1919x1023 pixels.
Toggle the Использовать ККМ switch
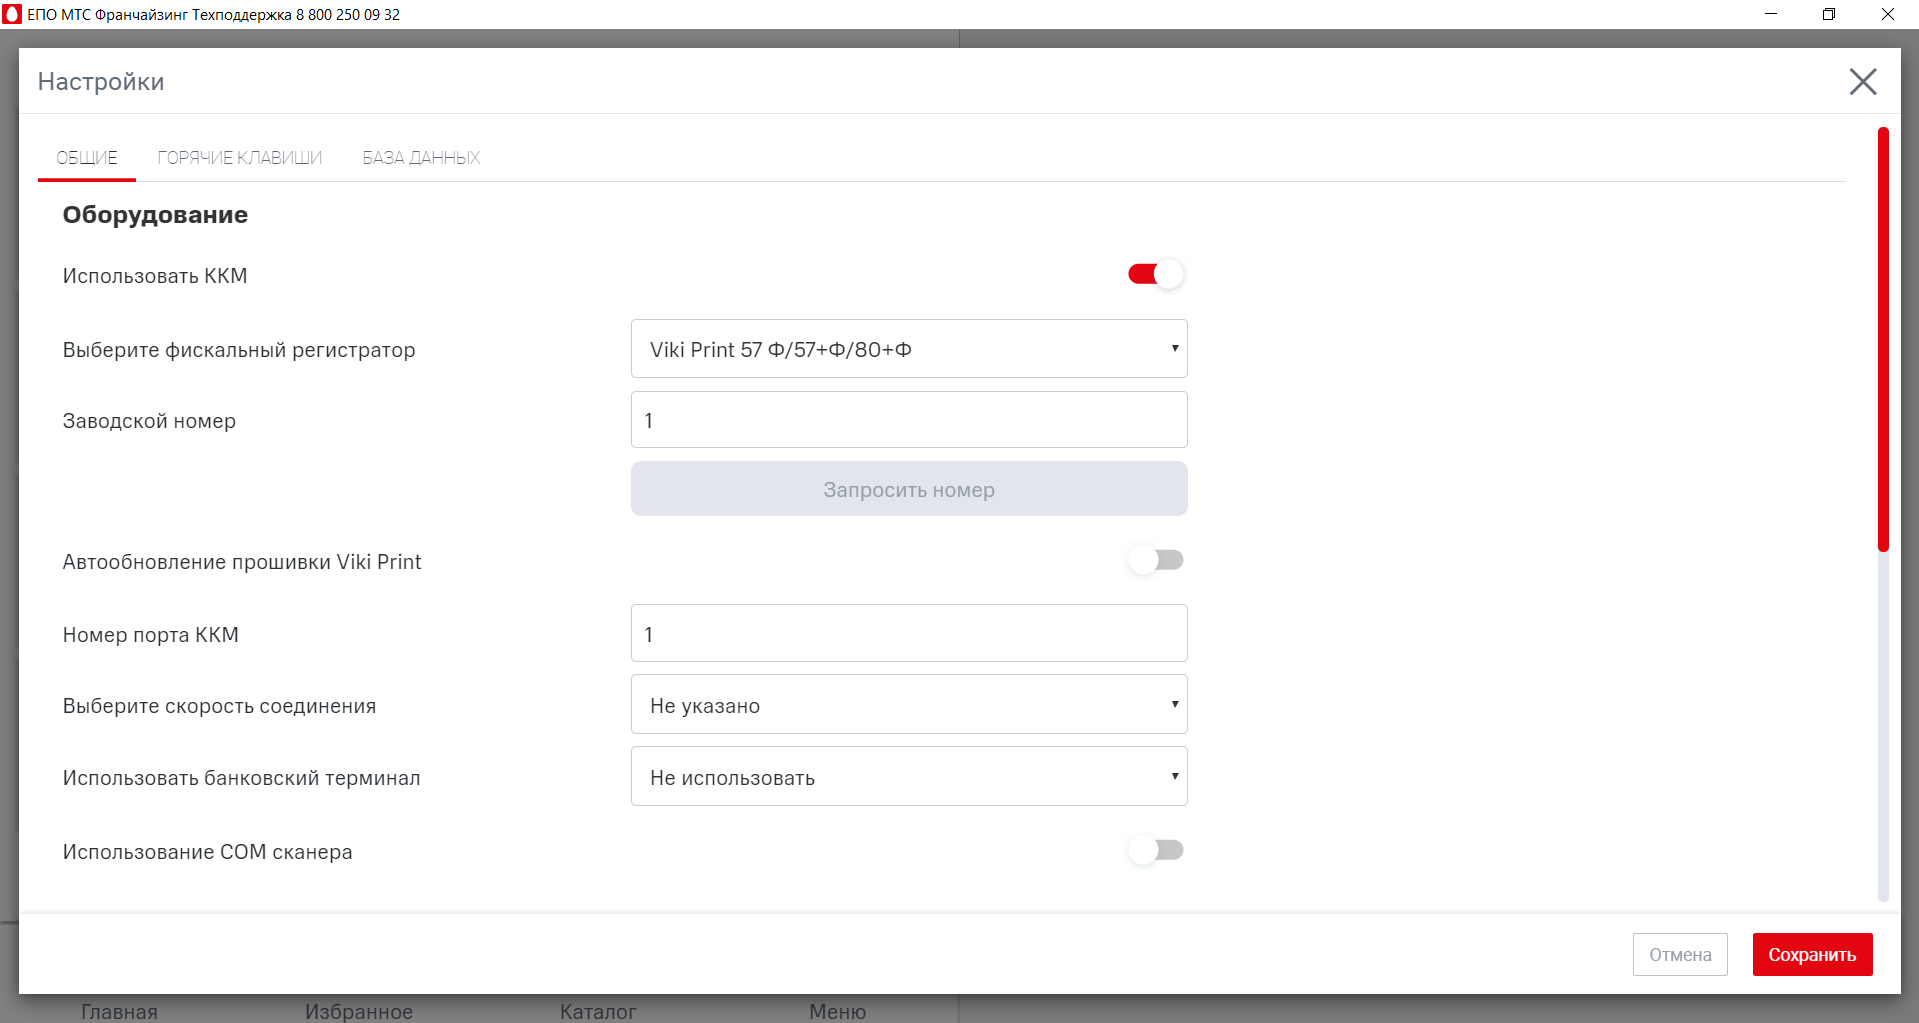click(1156, 274)
